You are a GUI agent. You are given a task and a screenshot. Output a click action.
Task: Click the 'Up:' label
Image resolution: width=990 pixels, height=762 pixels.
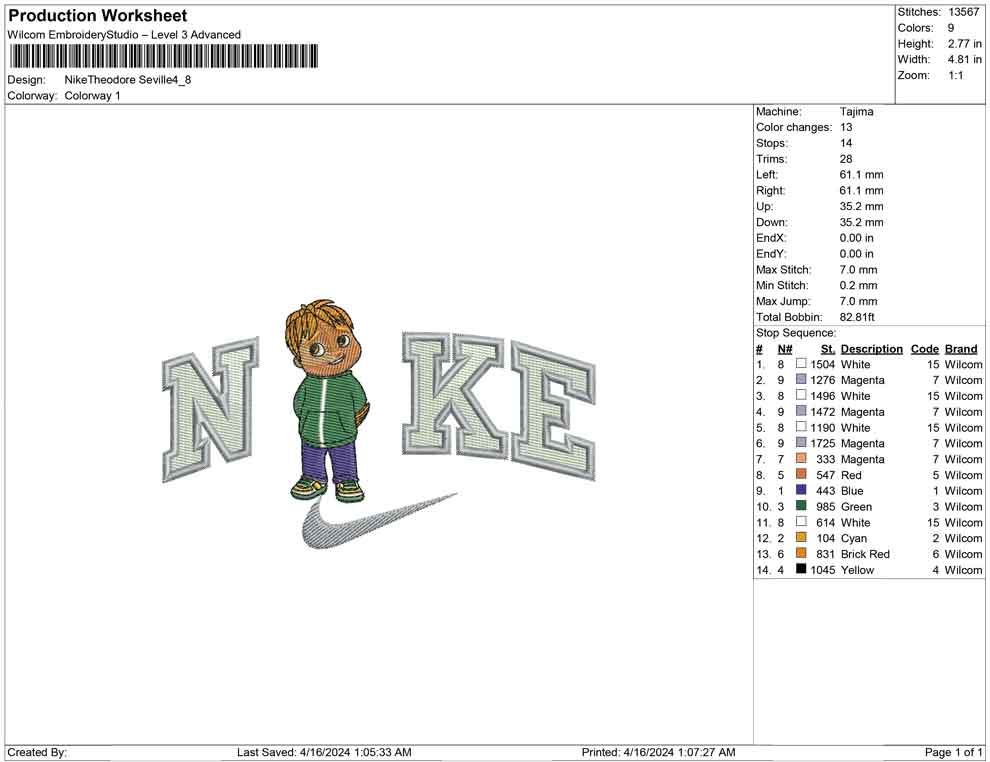coord(764,206)
